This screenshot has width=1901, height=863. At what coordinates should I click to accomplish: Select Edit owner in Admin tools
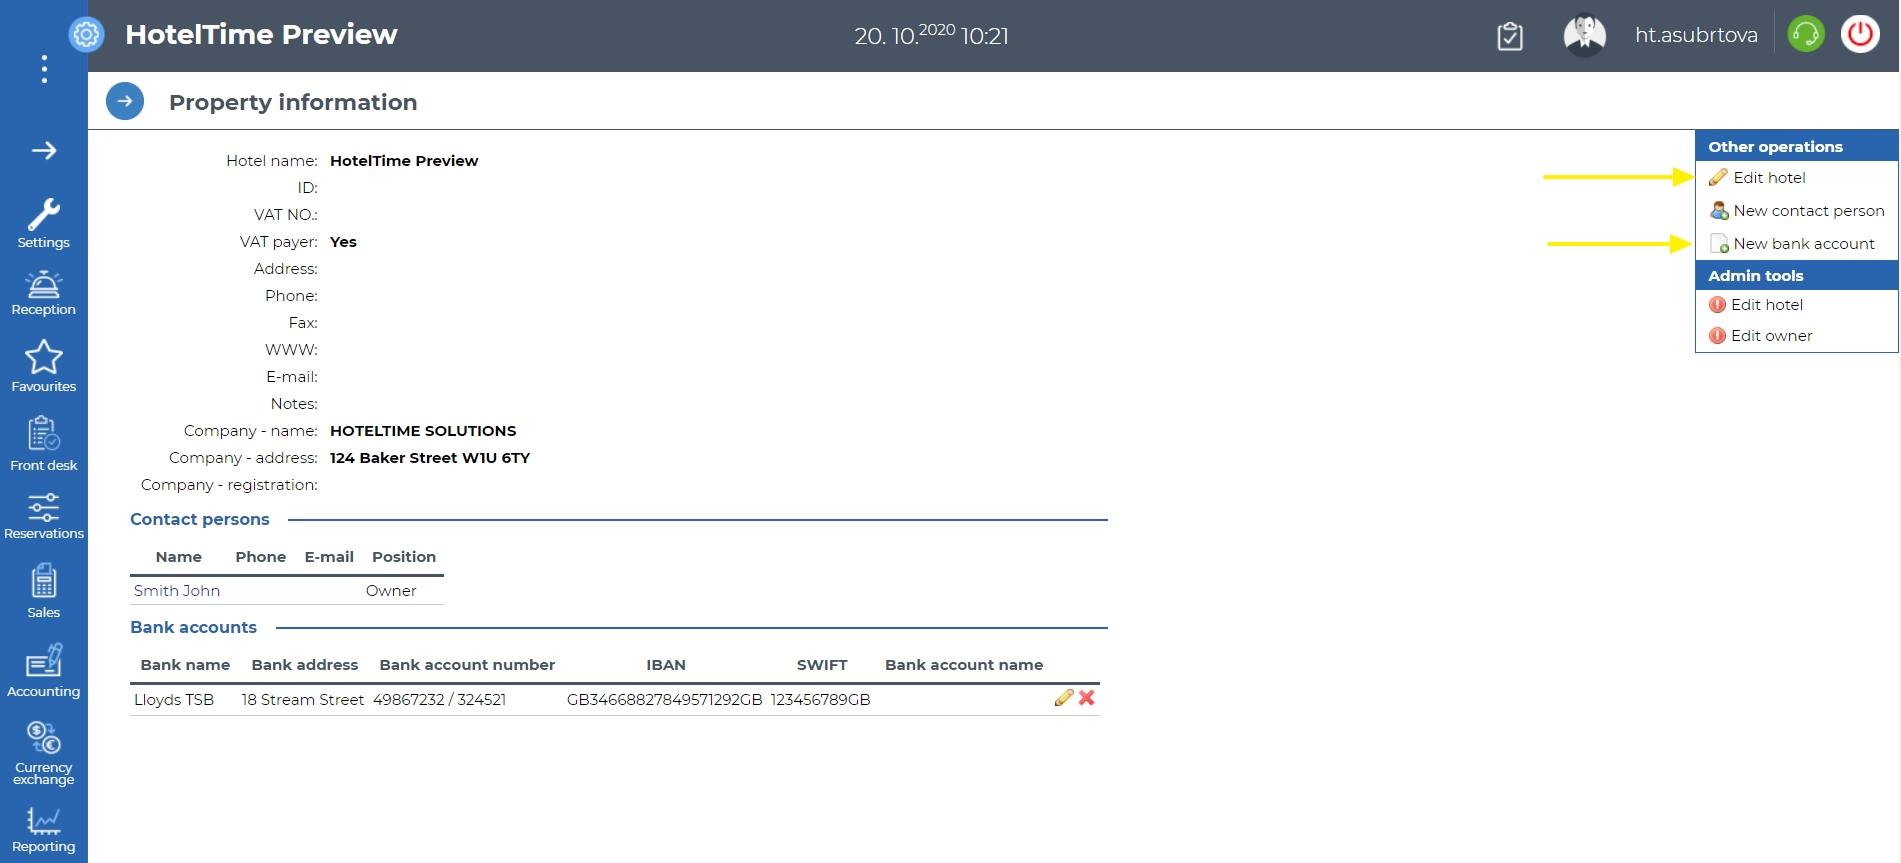[x=1771, y=335]
